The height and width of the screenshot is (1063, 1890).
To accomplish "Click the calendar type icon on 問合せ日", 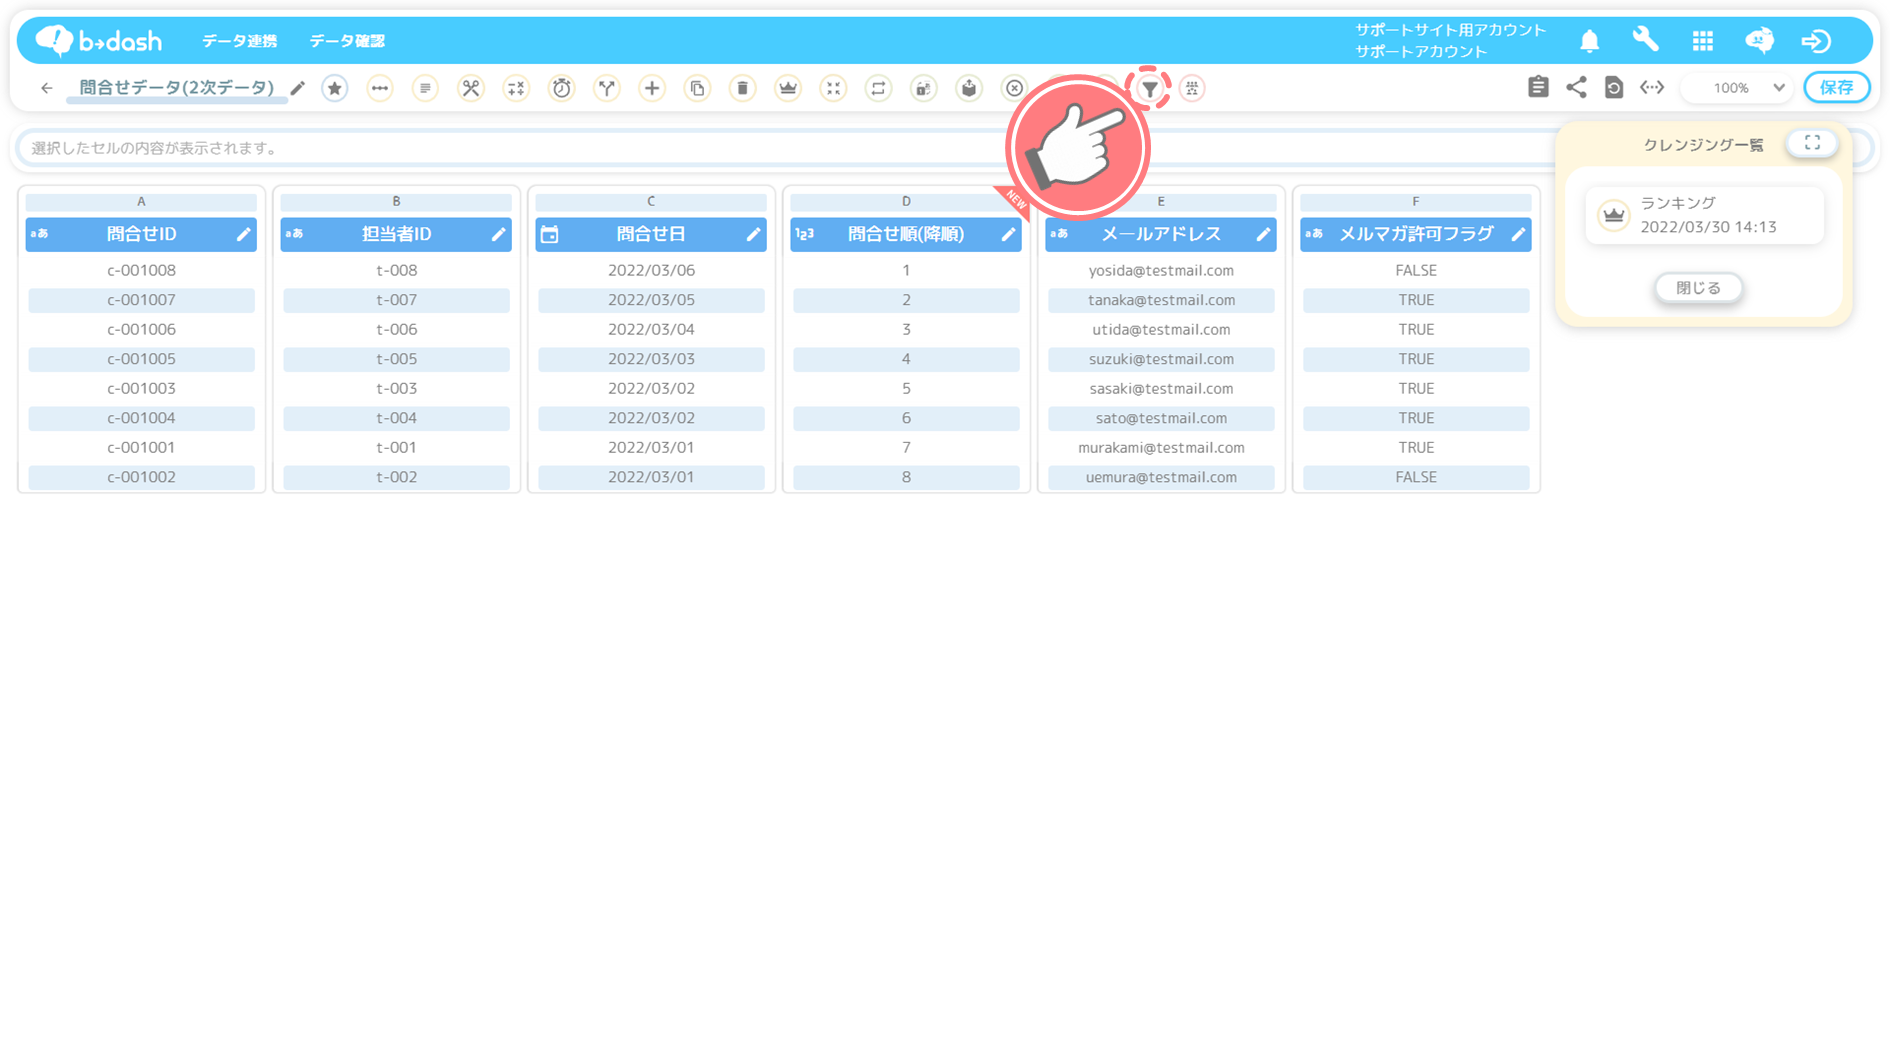I will (550, 234).
